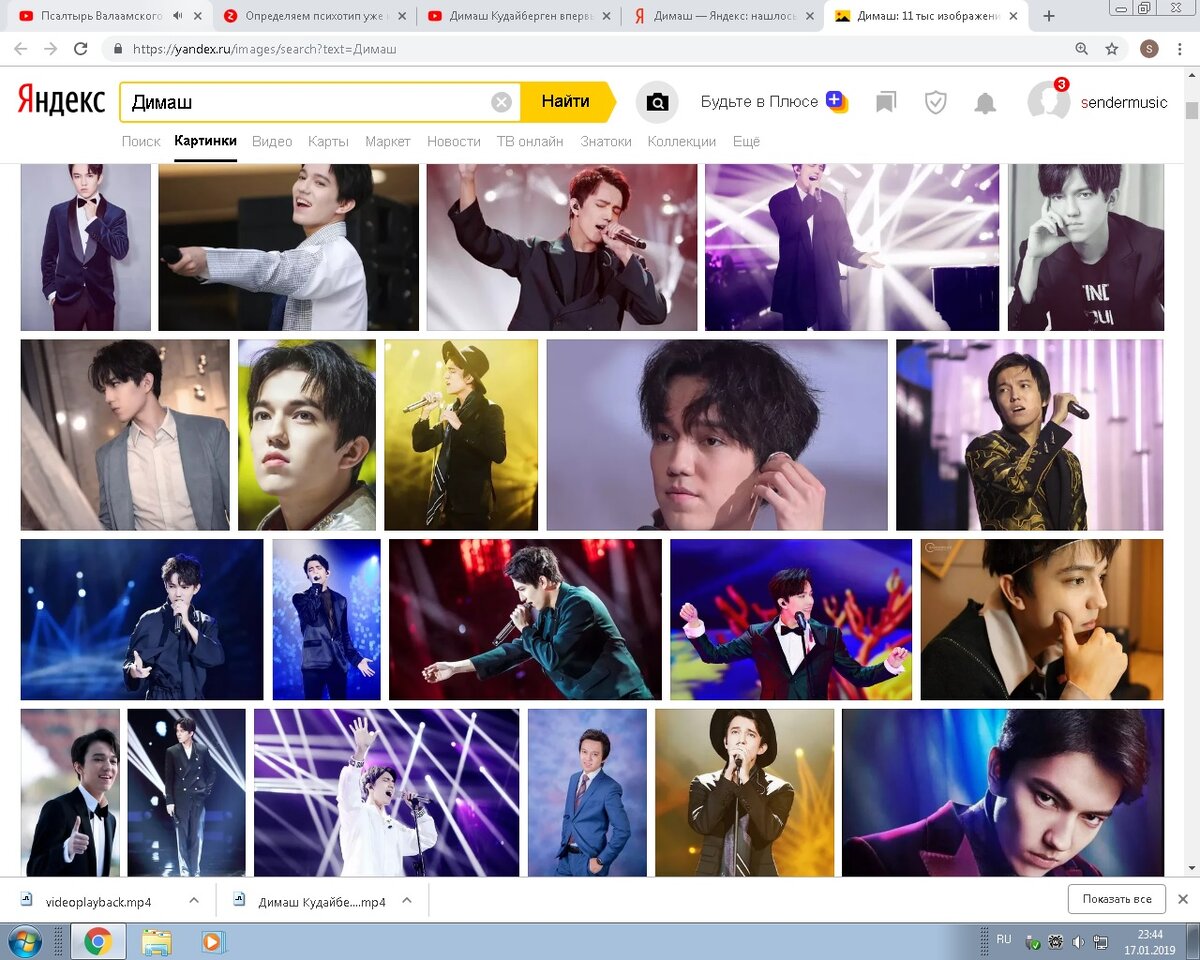Click the zoom magnifier icon in address bar

pos(1081,48)
